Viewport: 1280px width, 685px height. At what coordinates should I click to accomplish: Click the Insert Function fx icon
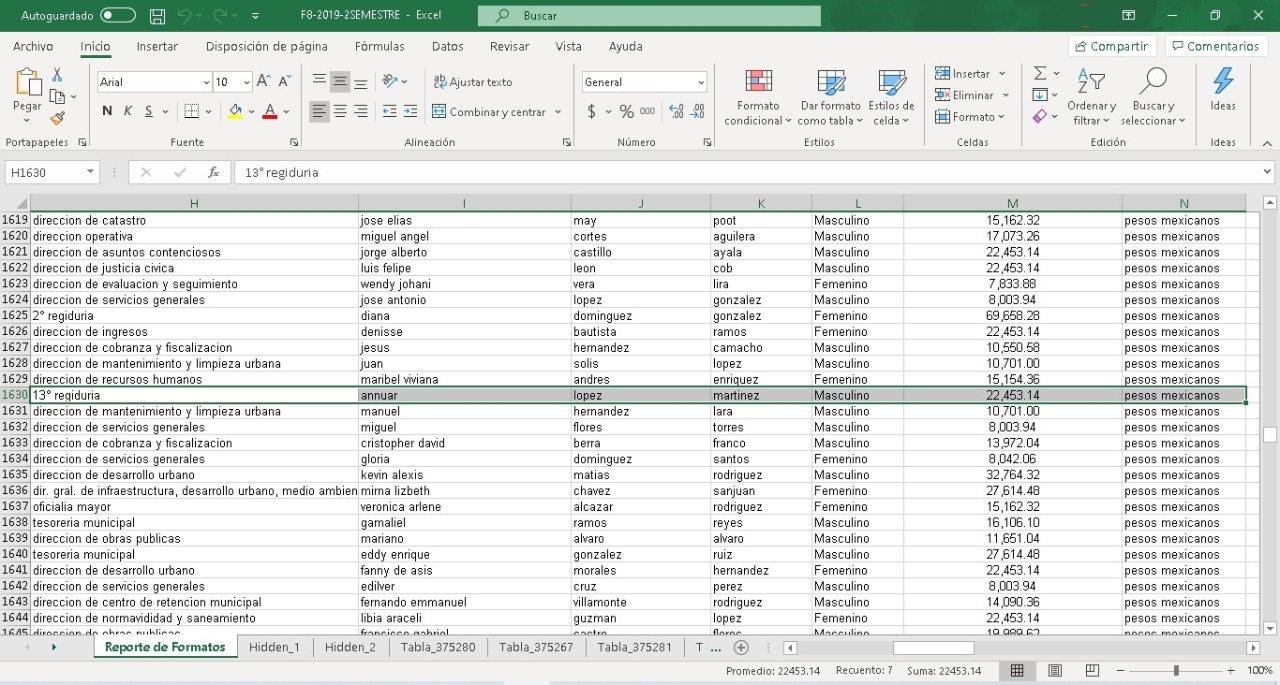(x=213, y=172)
